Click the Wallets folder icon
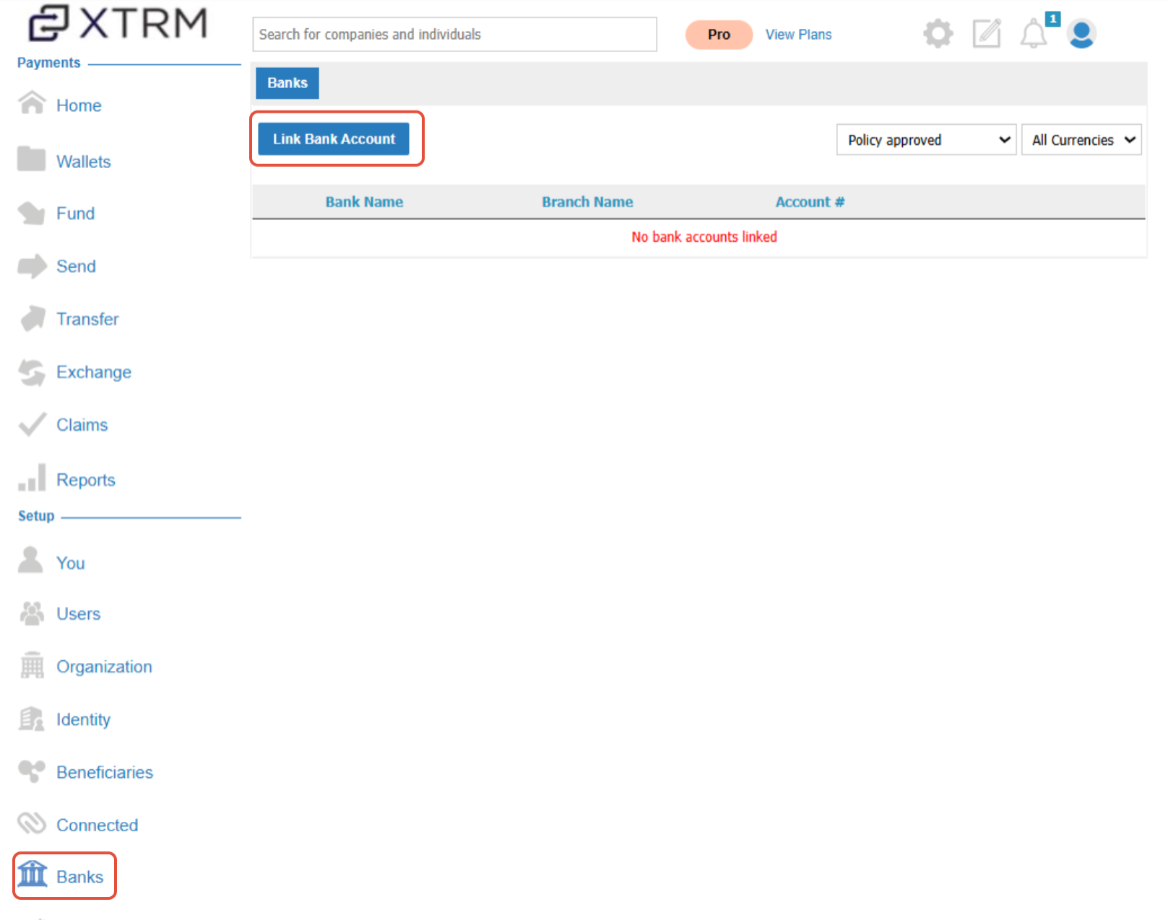Image resolution: width=1168 pixels, height=920 pixels. [31, 159]
